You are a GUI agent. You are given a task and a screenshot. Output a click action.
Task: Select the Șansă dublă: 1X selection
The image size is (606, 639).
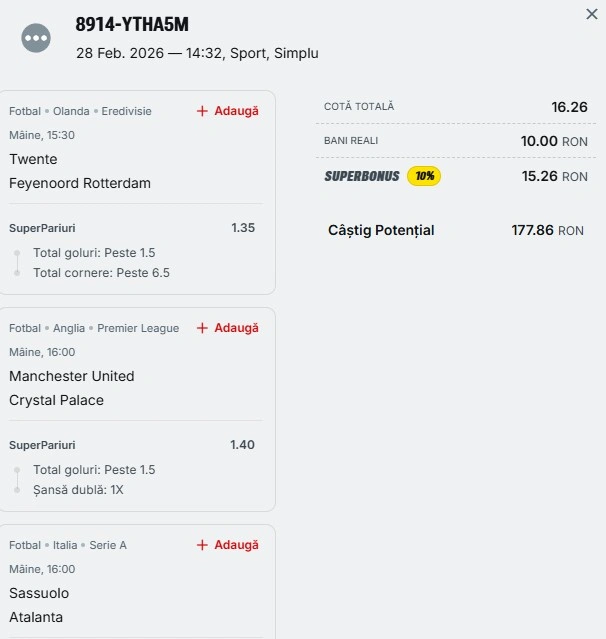click(x=78, y=489)
